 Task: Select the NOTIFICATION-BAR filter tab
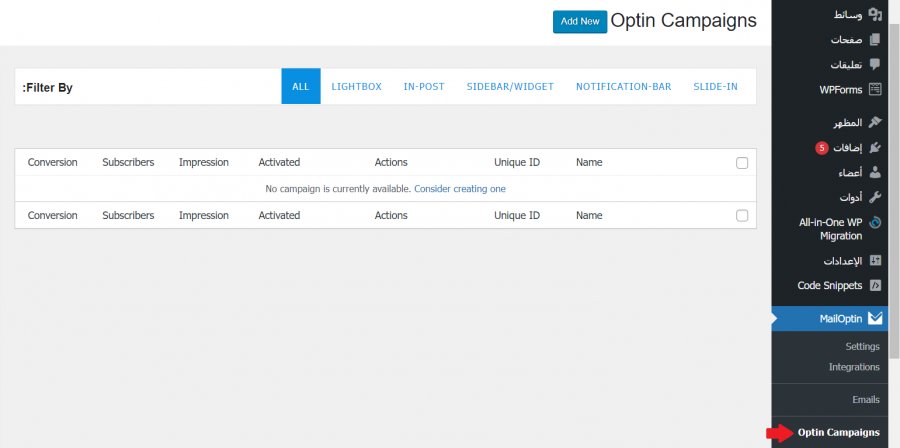pos(623,87)
